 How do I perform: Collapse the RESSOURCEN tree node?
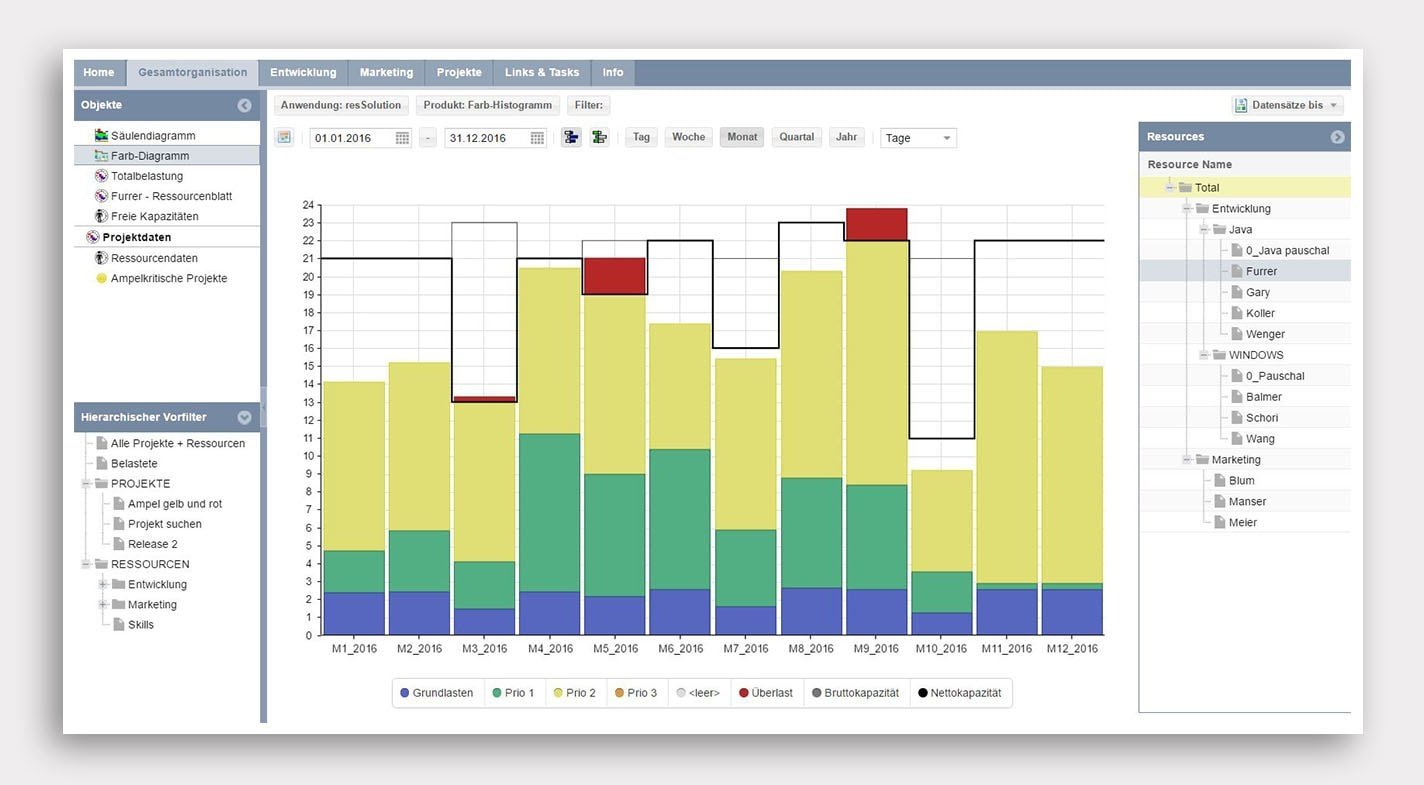point(87,565)
